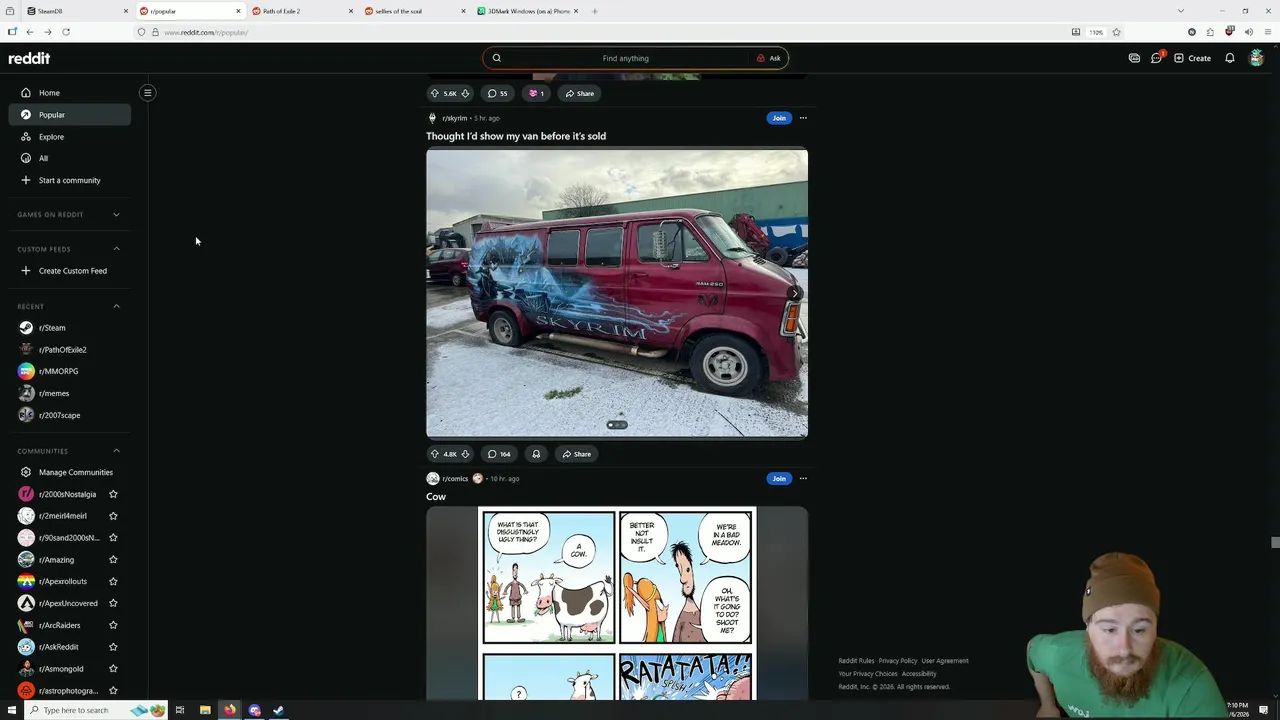This screenshot has width=1280, height=720.
Task: Open the 55 comments on the top post
Action: tap(497, 93)
